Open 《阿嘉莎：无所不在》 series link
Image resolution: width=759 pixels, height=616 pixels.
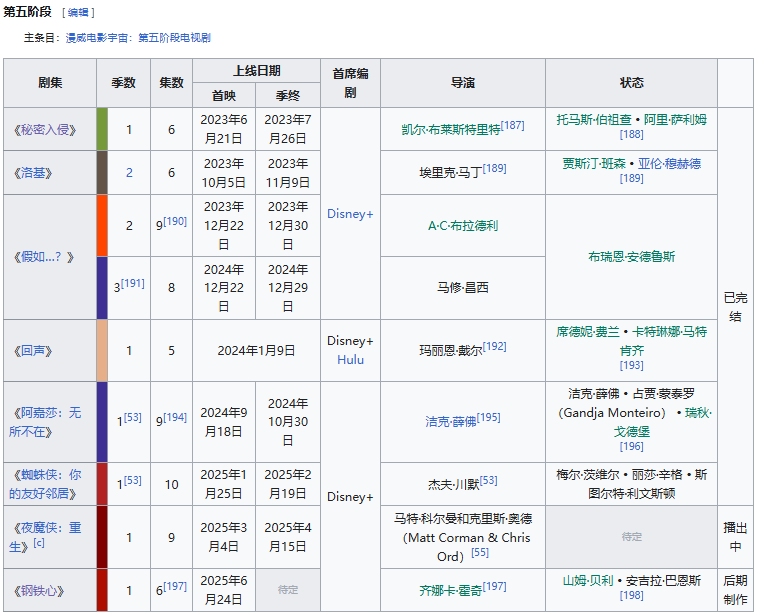click(x=45, y=422)
